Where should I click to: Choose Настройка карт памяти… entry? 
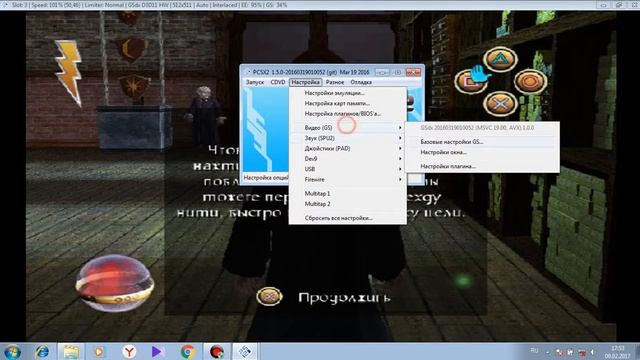pos(347,103)
